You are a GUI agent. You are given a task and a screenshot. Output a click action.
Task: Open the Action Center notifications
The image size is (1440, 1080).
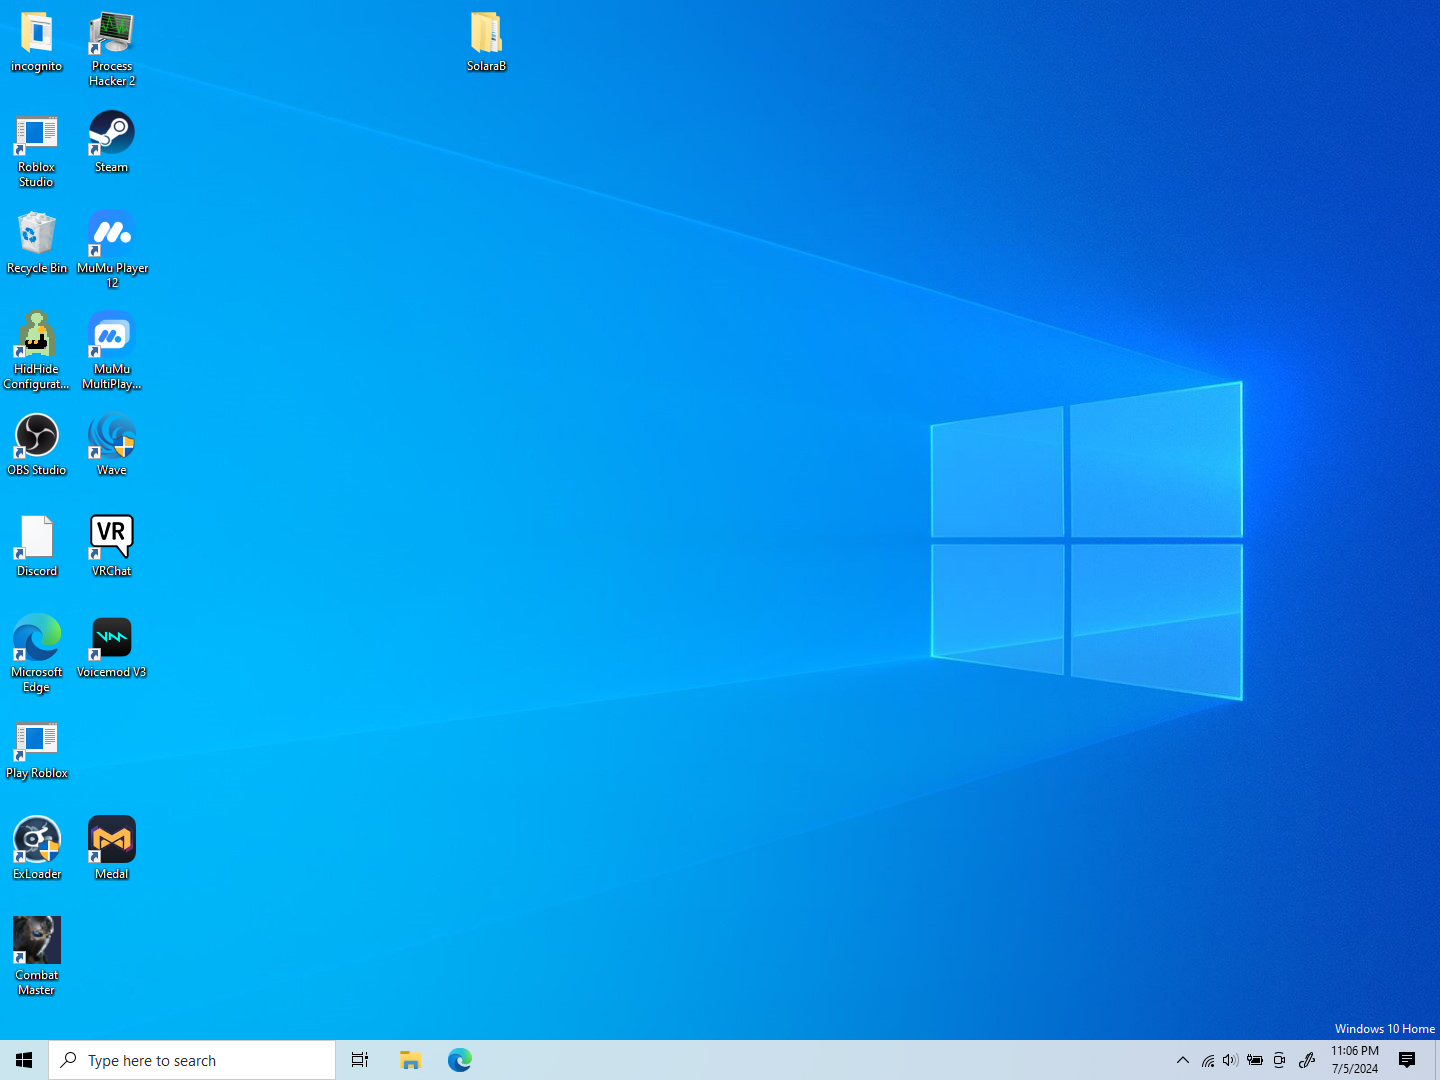[x=1407, y=1060]
